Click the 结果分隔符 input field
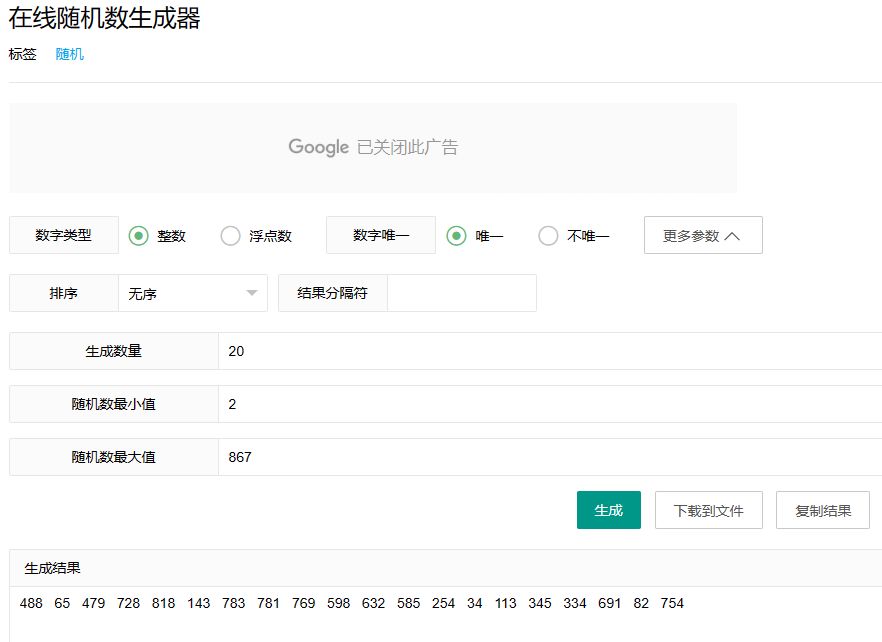 coord(462,293)
